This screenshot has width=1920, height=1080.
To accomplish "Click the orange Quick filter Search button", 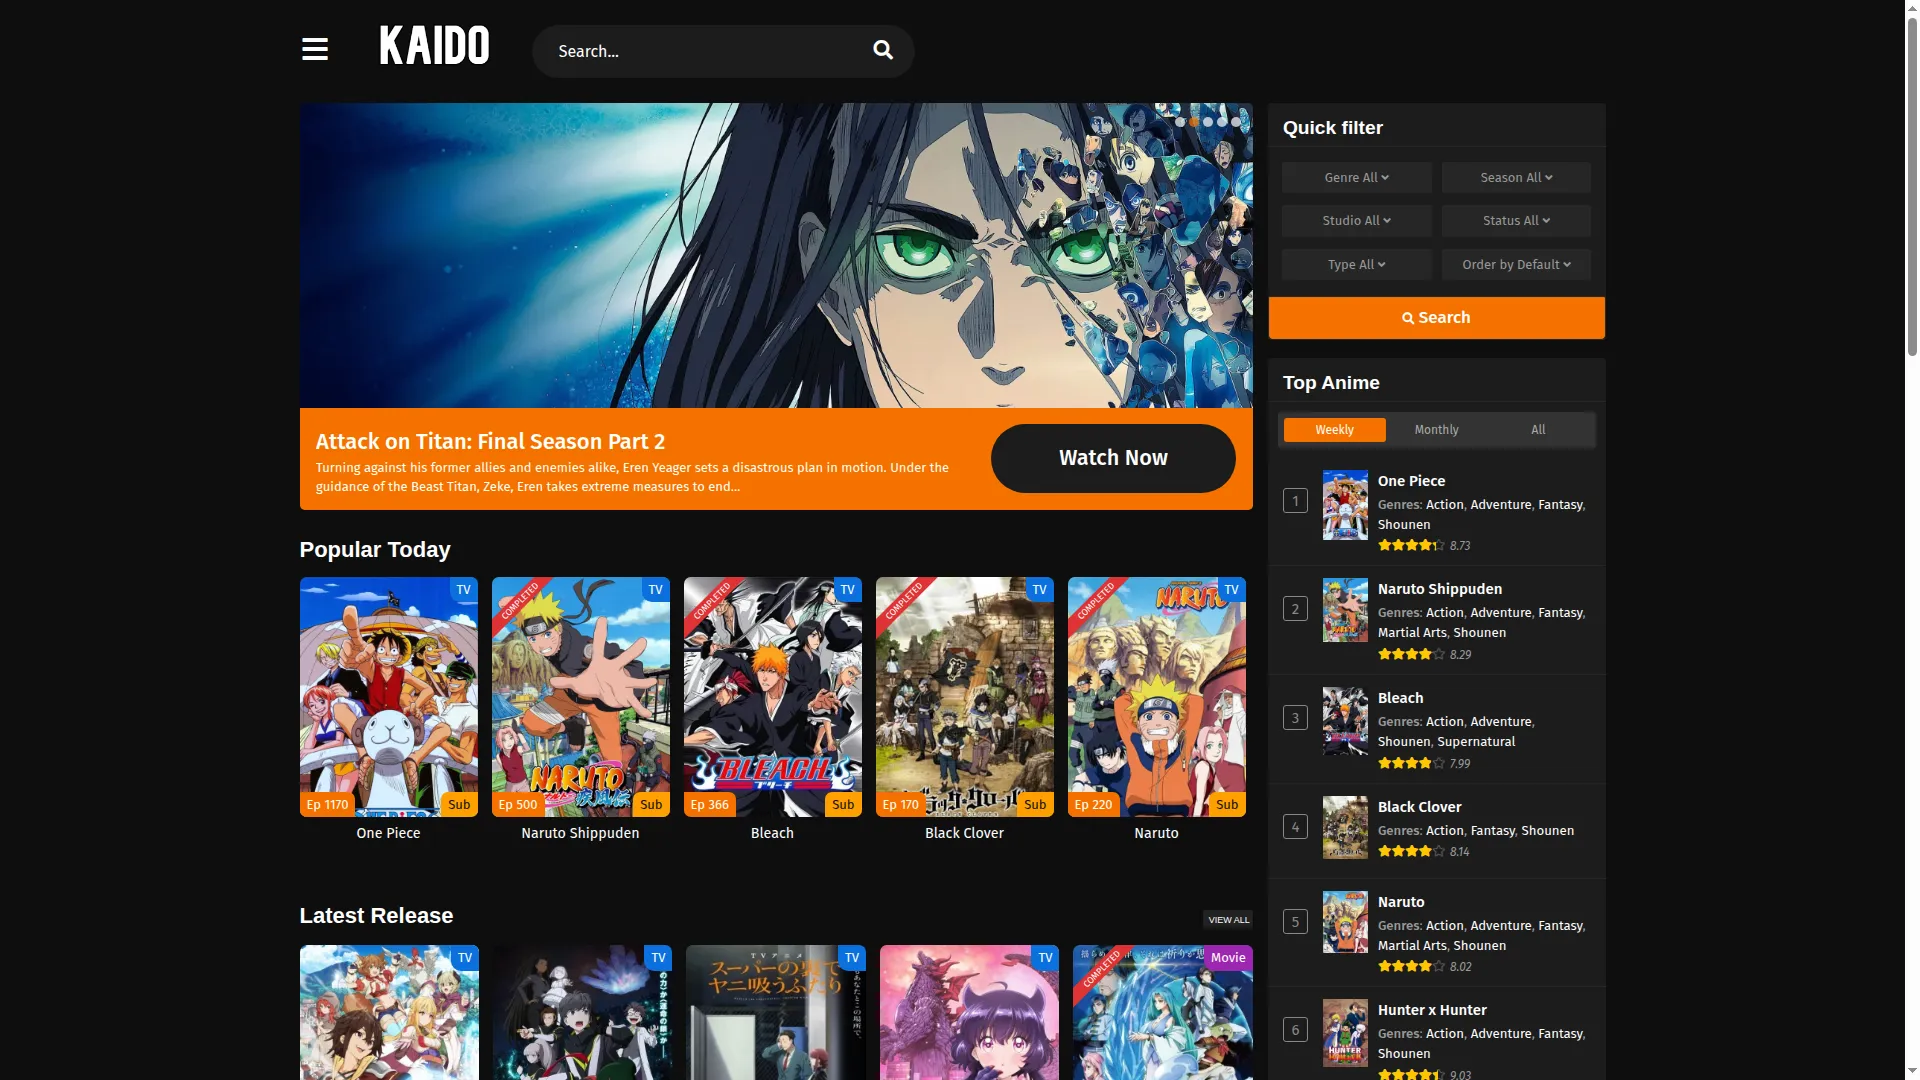I will click(1437, 318).
